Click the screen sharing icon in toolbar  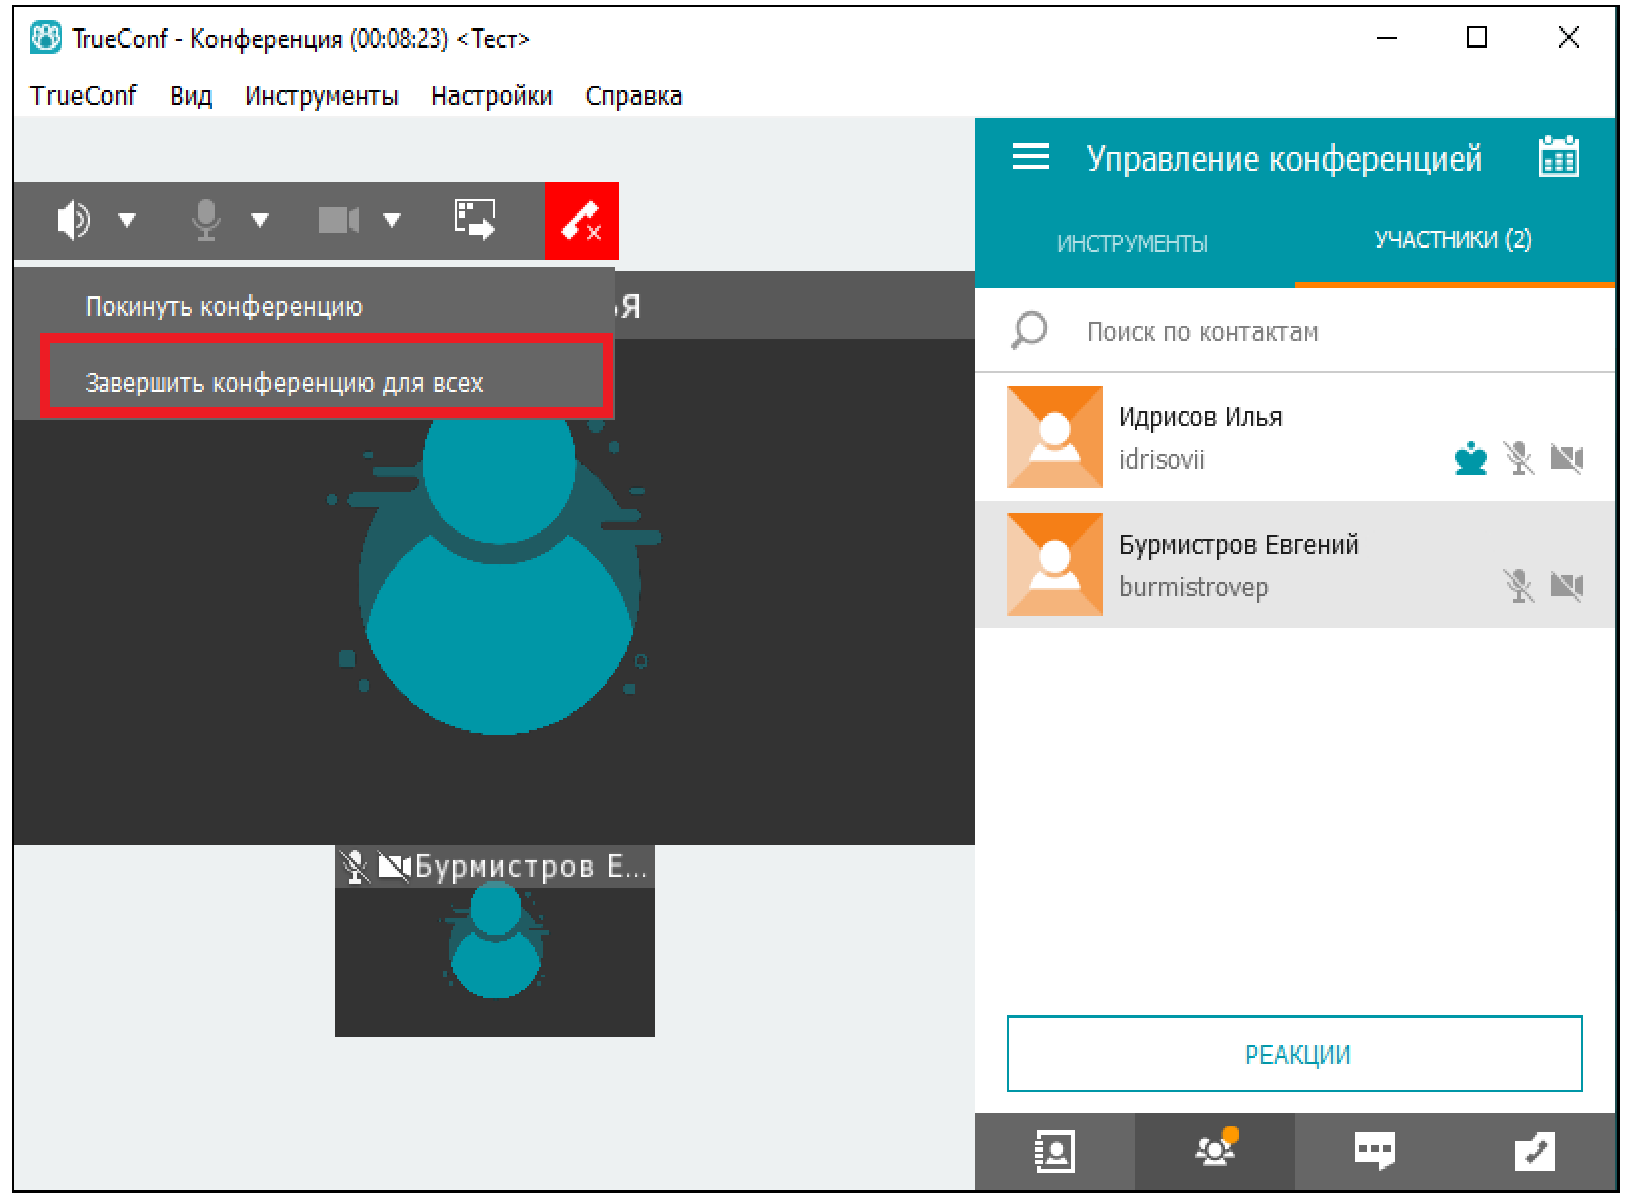[475, 219]
